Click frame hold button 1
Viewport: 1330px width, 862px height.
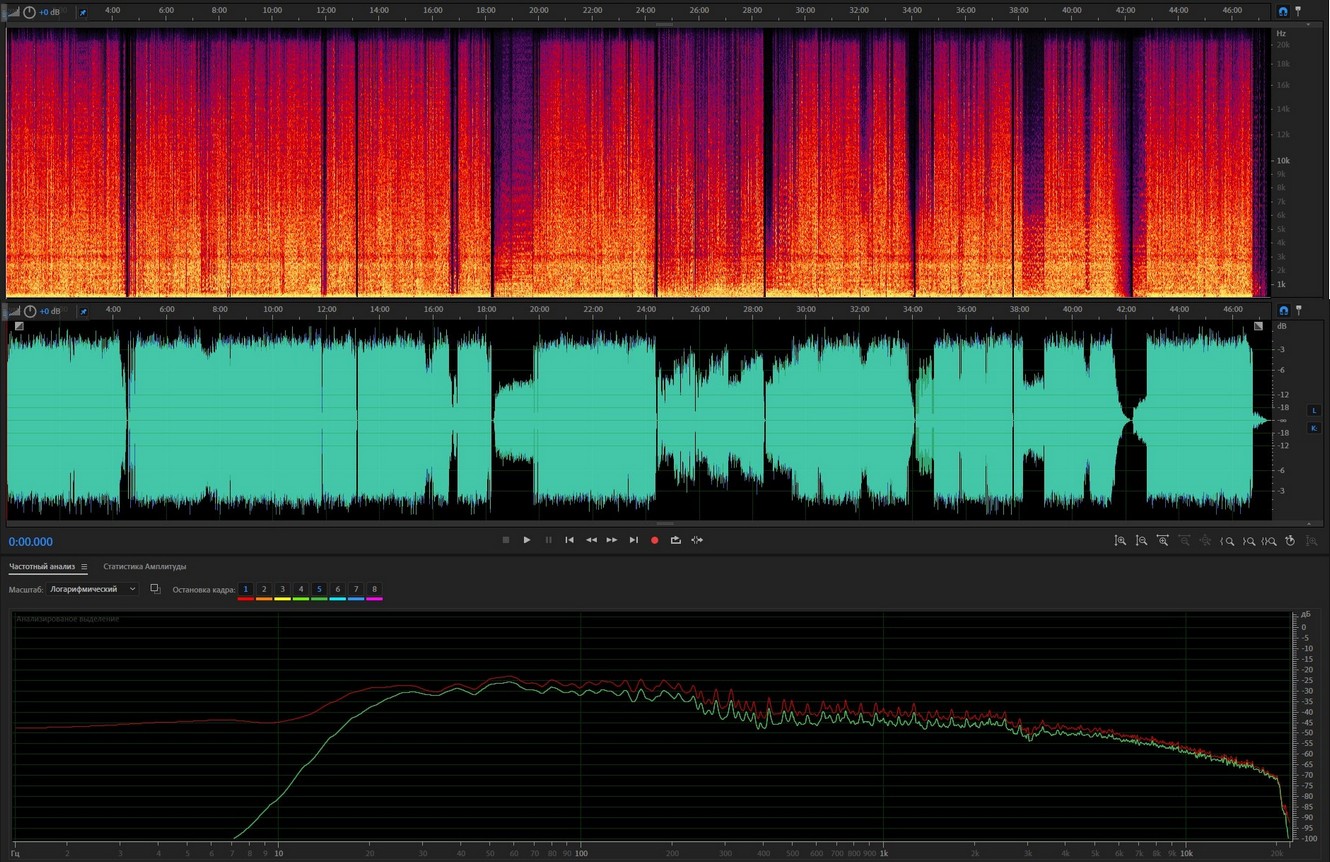pyautogui.click(x=246, y=590)
